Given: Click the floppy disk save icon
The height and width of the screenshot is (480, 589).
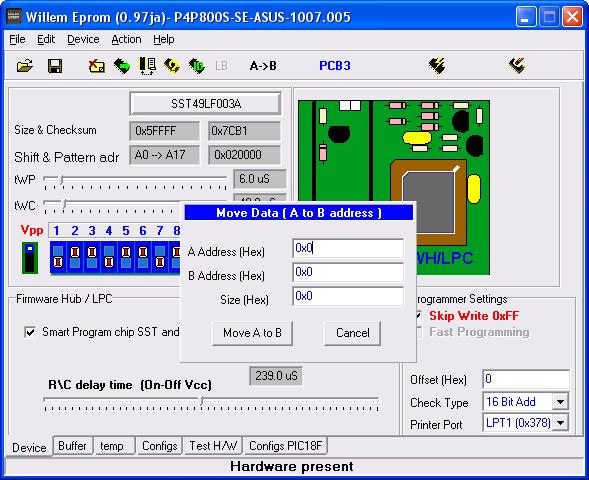Looking at the screenshot, I should (x=55, y=66).
